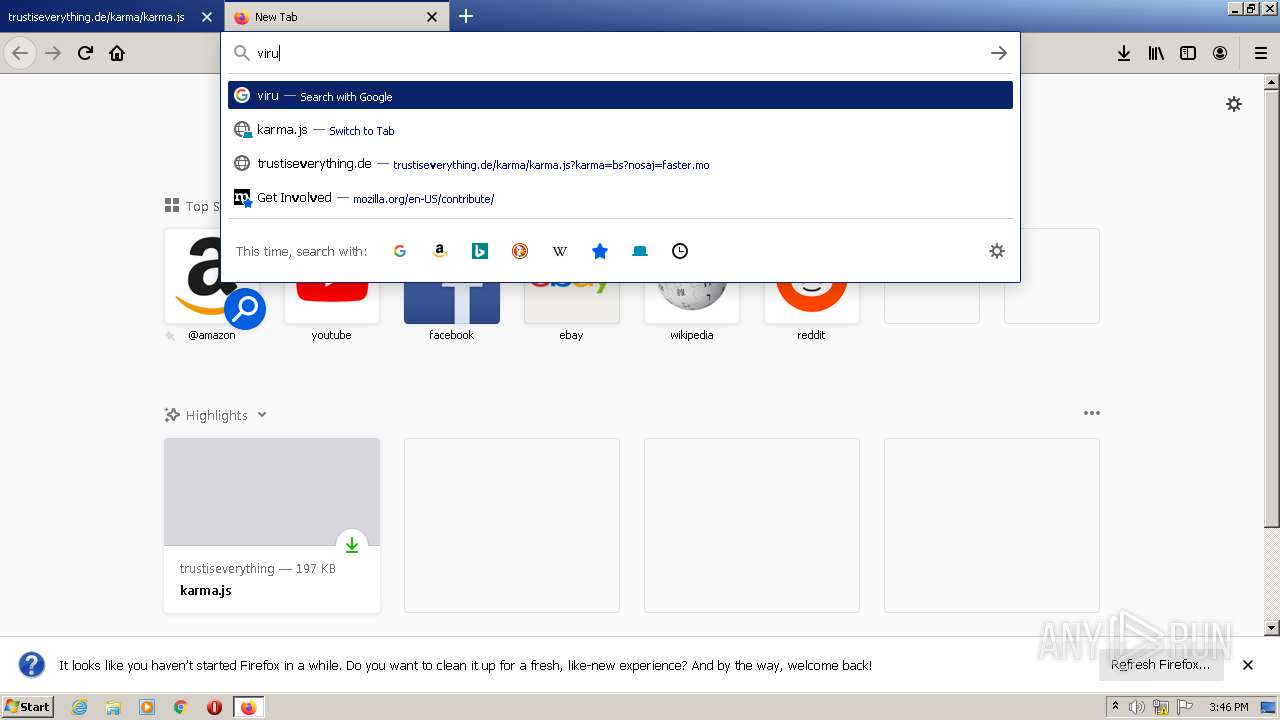Open the Firefox home page button
This screenshot has width=1280, height=720.
point(117,53)
